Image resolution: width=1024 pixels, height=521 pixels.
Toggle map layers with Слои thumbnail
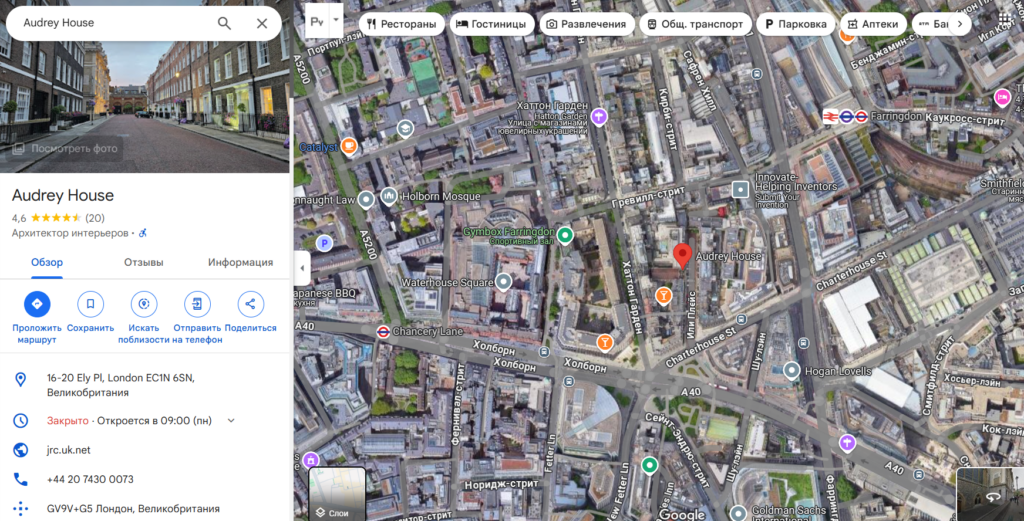click(x=338, y=494)
